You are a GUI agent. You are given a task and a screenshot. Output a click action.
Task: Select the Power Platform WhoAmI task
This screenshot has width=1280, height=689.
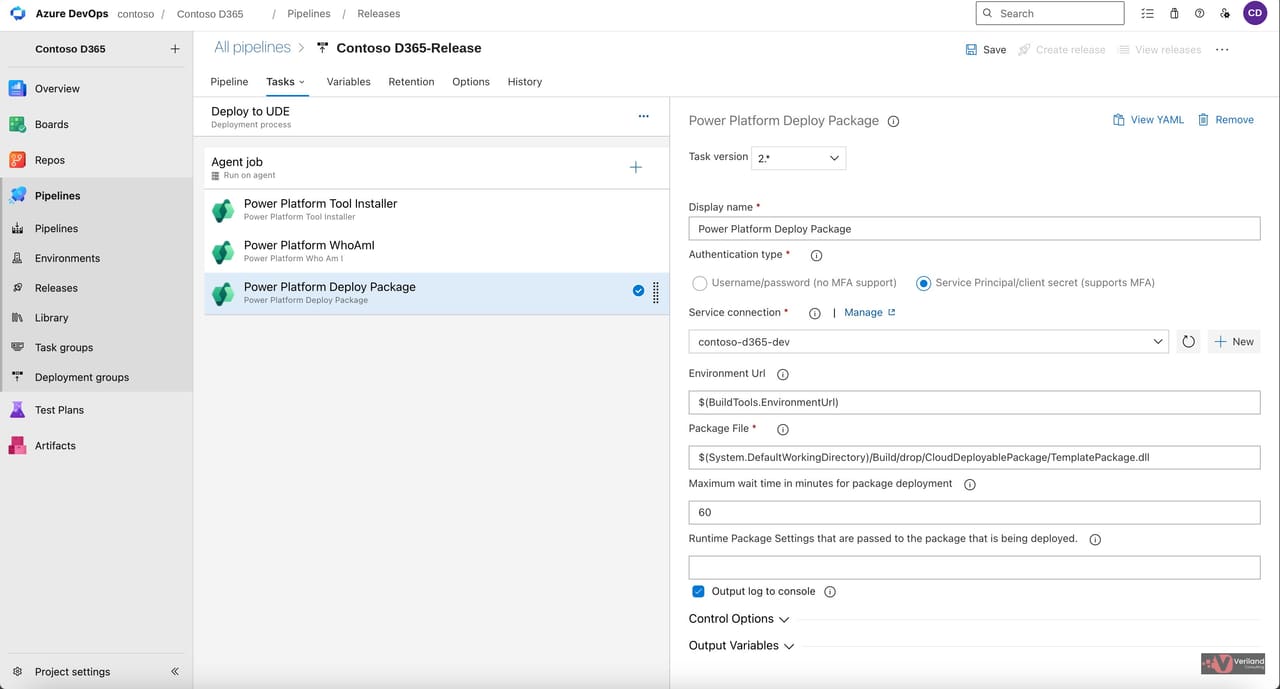click(437, 251)
